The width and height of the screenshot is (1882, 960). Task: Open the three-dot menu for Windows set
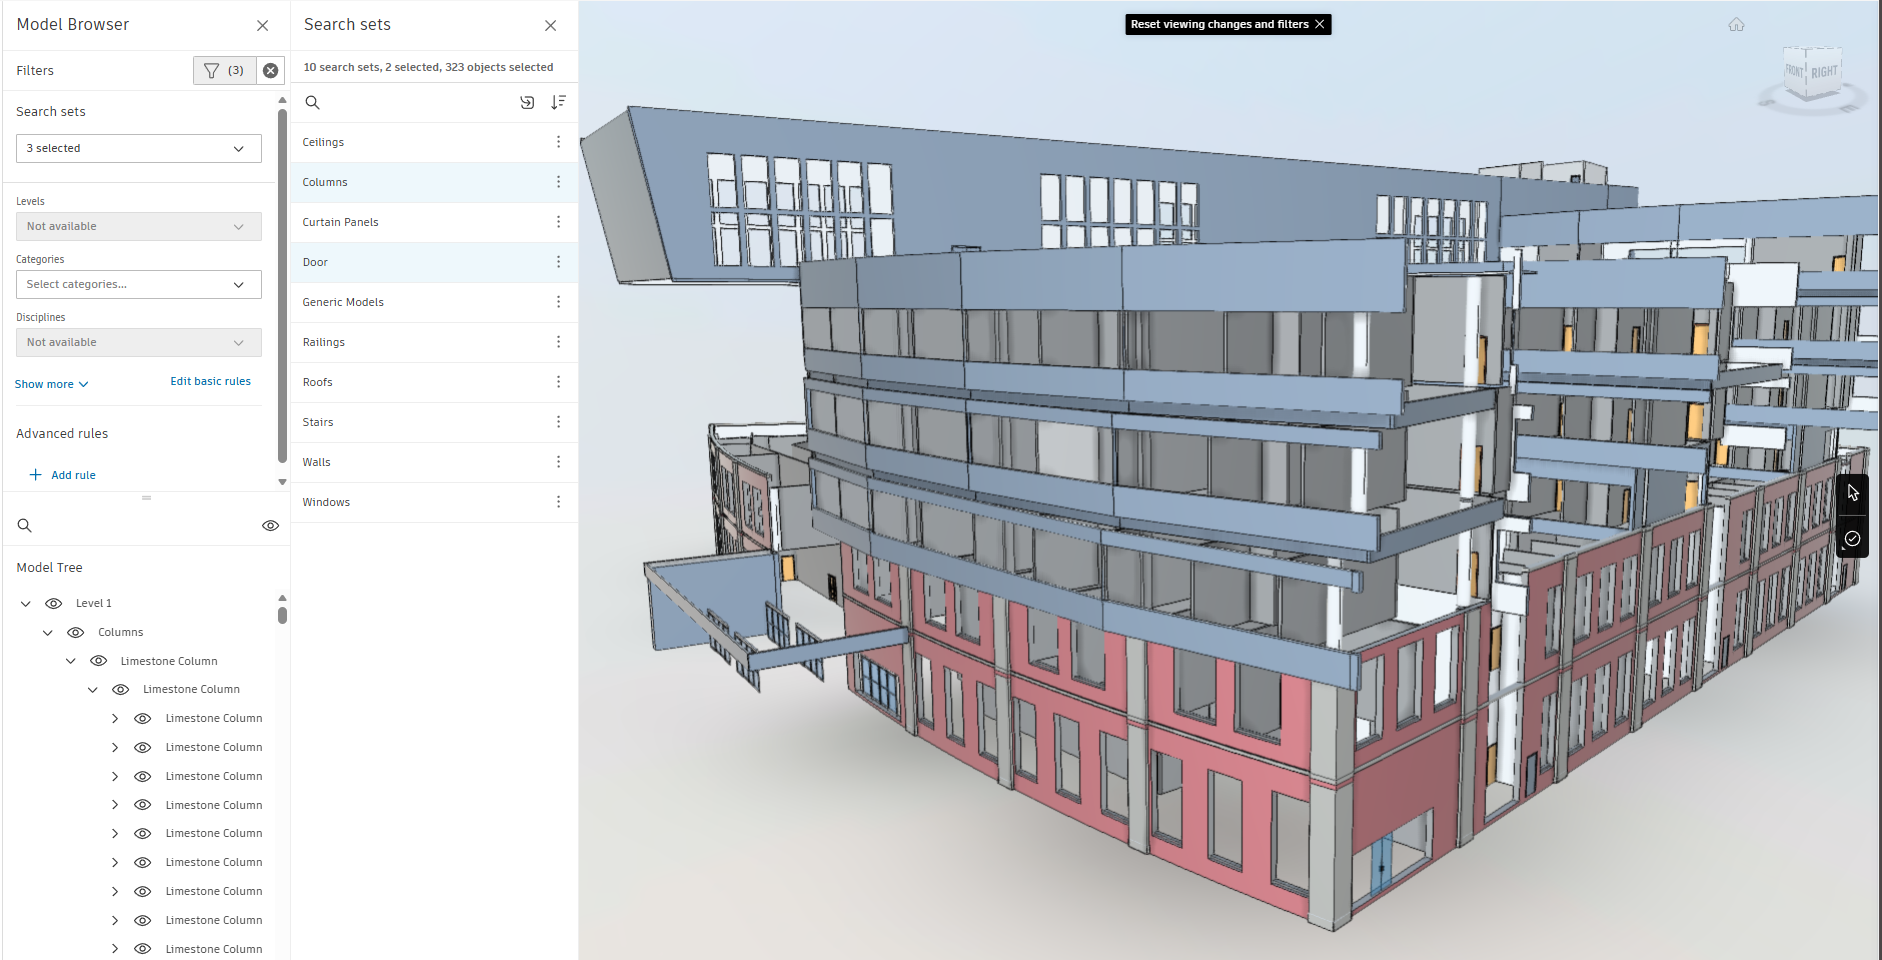coord(558,502)
